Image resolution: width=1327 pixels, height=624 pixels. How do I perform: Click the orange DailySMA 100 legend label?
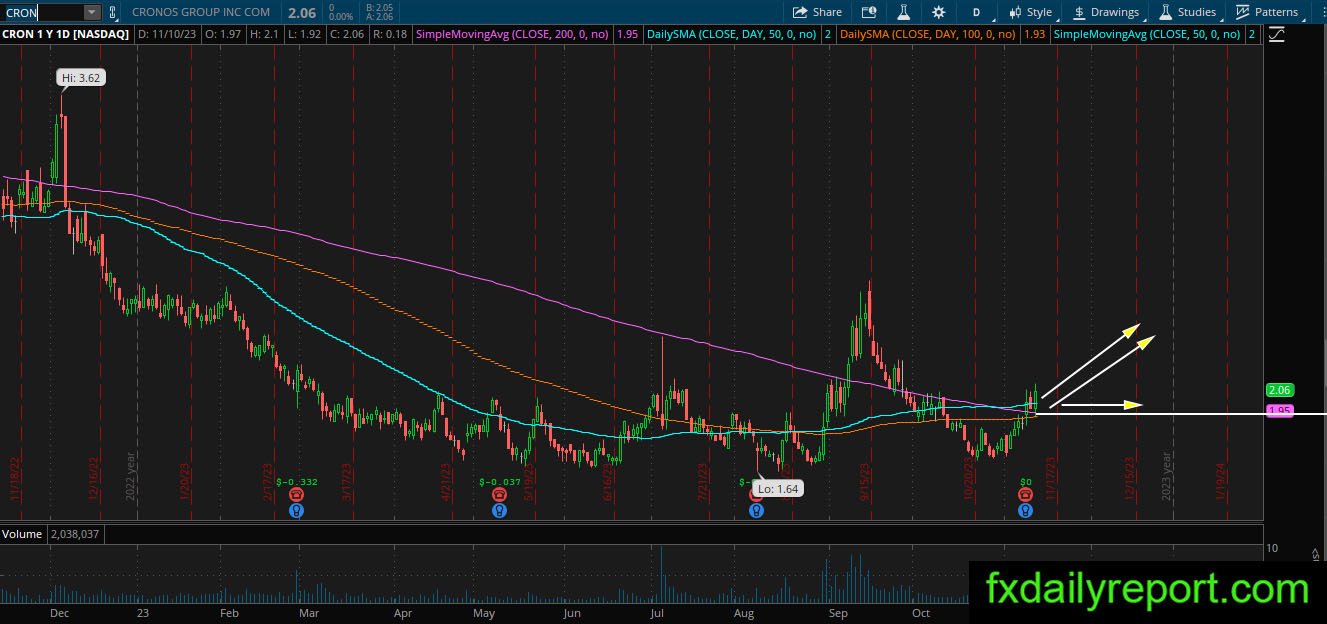click(x=928, y=34)
